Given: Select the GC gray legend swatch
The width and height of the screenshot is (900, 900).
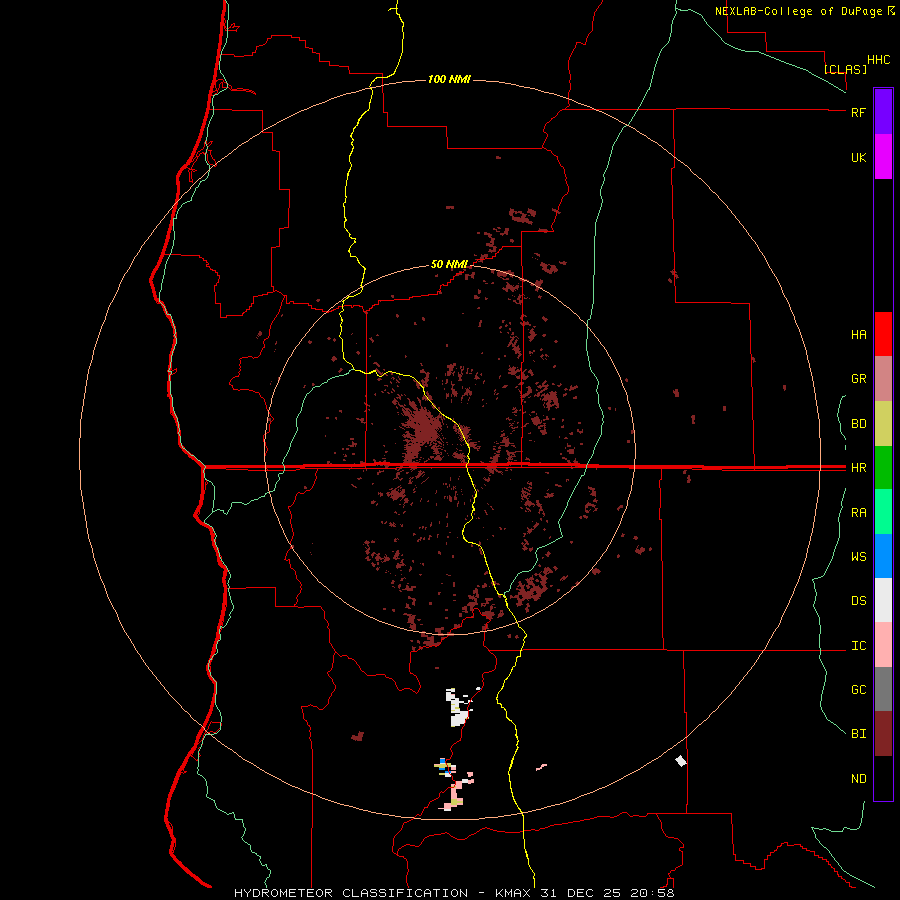Looking at the screenshot, I should [x=883, y=689].
